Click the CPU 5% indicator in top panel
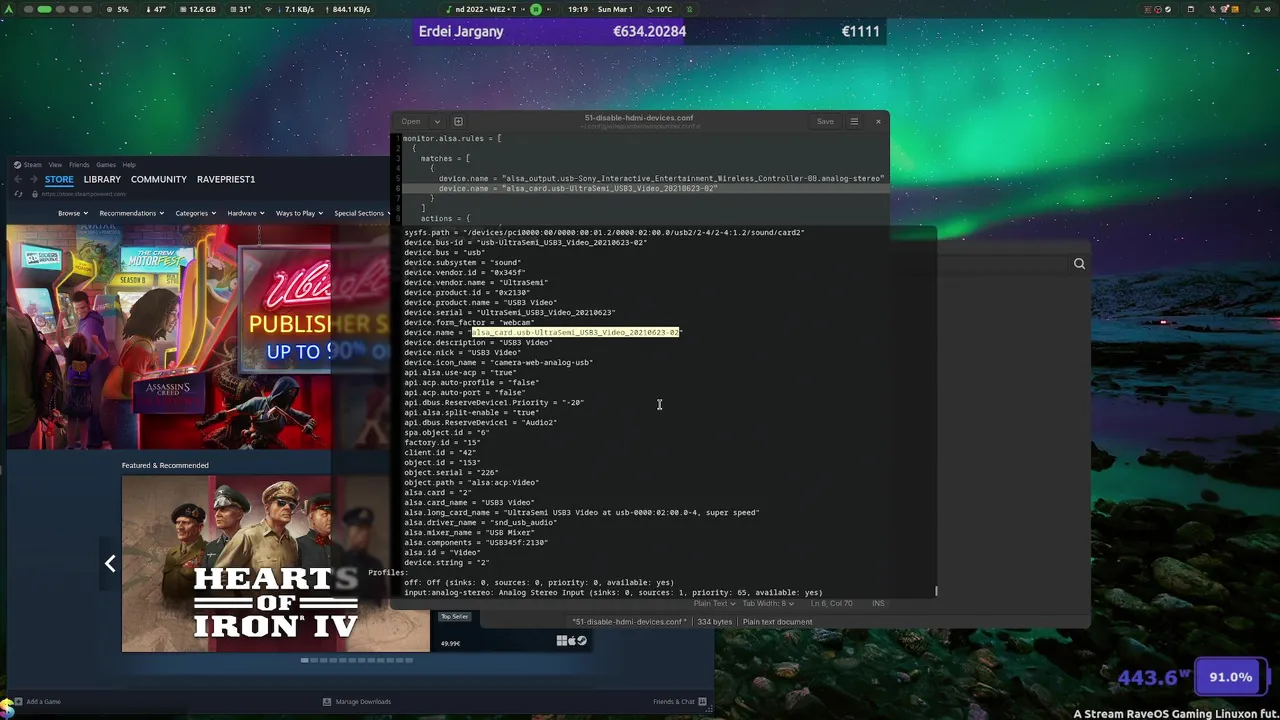 point(118,9)
